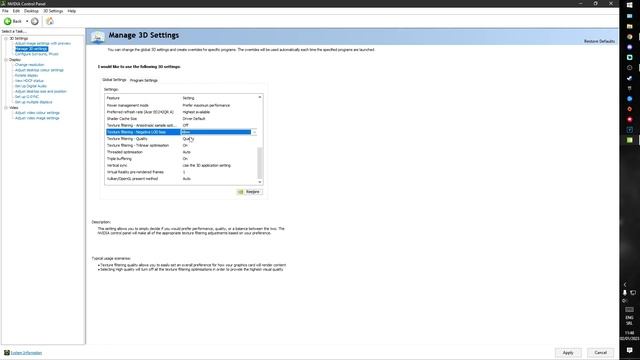Show hidden system tray icons chevron
This screenshot has height=360, width=640.
tap(625, 284)
